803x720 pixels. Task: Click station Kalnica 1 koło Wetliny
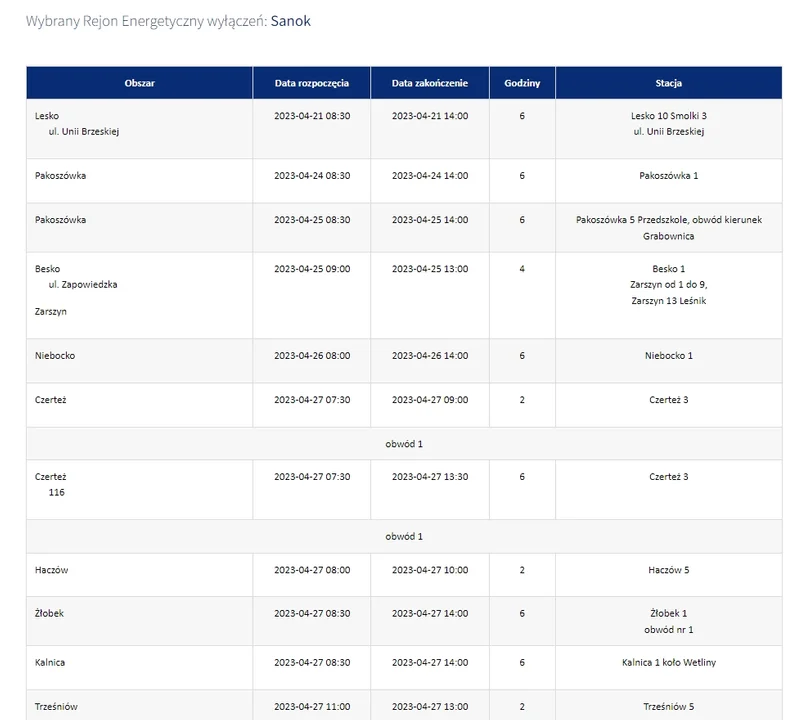coord(668,663)
